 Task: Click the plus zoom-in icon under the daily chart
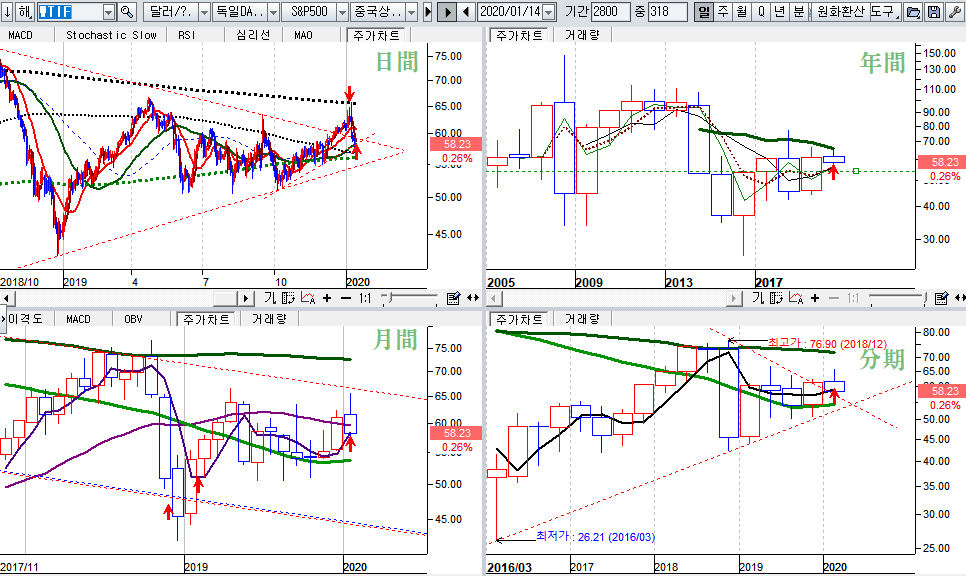pos(327,298)
